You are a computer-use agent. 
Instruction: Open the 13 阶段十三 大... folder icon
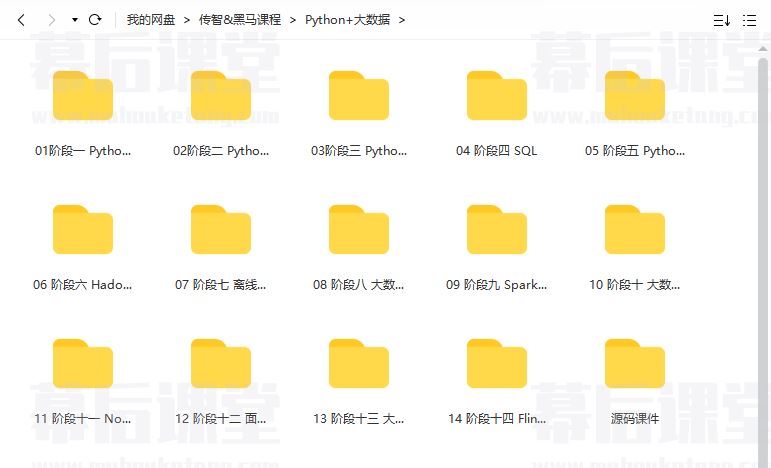359,363
